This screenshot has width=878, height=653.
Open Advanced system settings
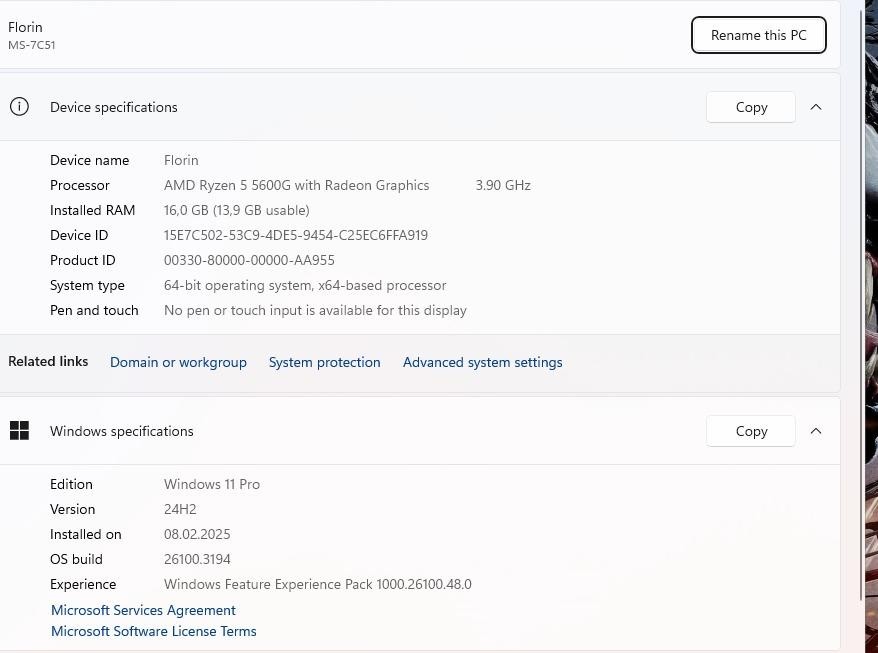tap(482, 362)
